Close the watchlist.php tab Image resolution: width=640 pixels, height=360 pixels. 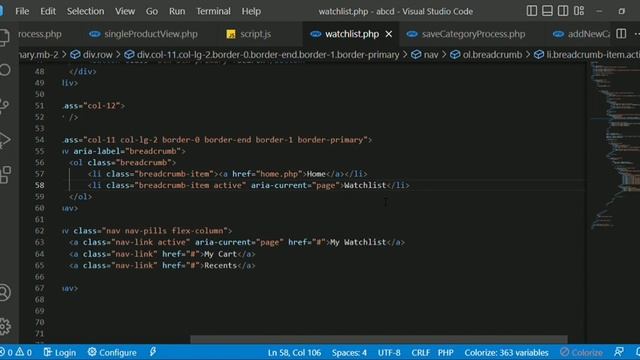tap(389, 34)
